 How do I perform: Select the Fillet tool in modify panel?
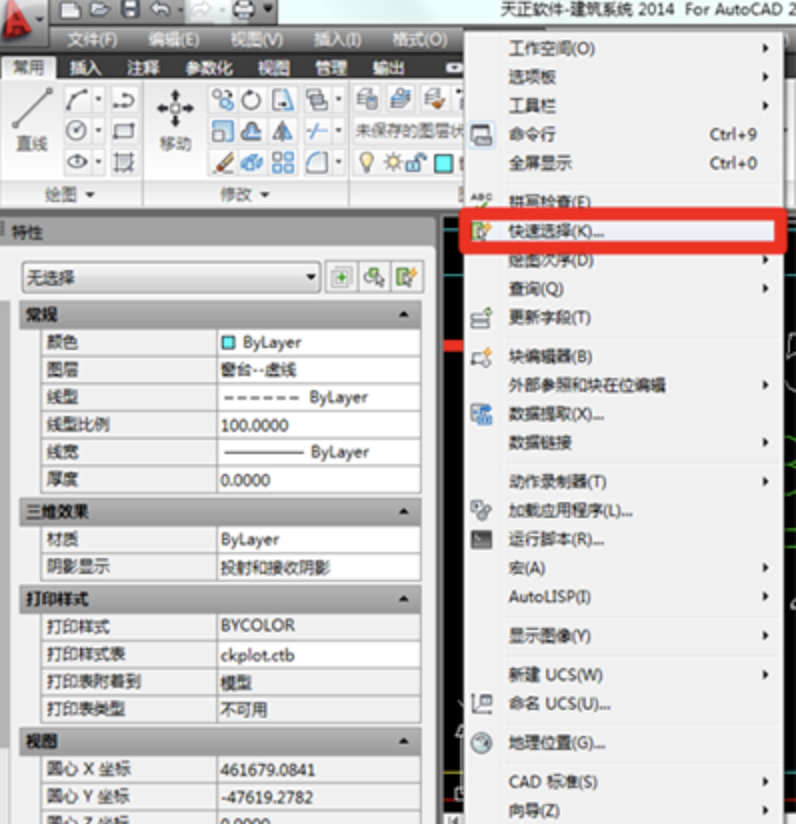[x=317, y=162]
